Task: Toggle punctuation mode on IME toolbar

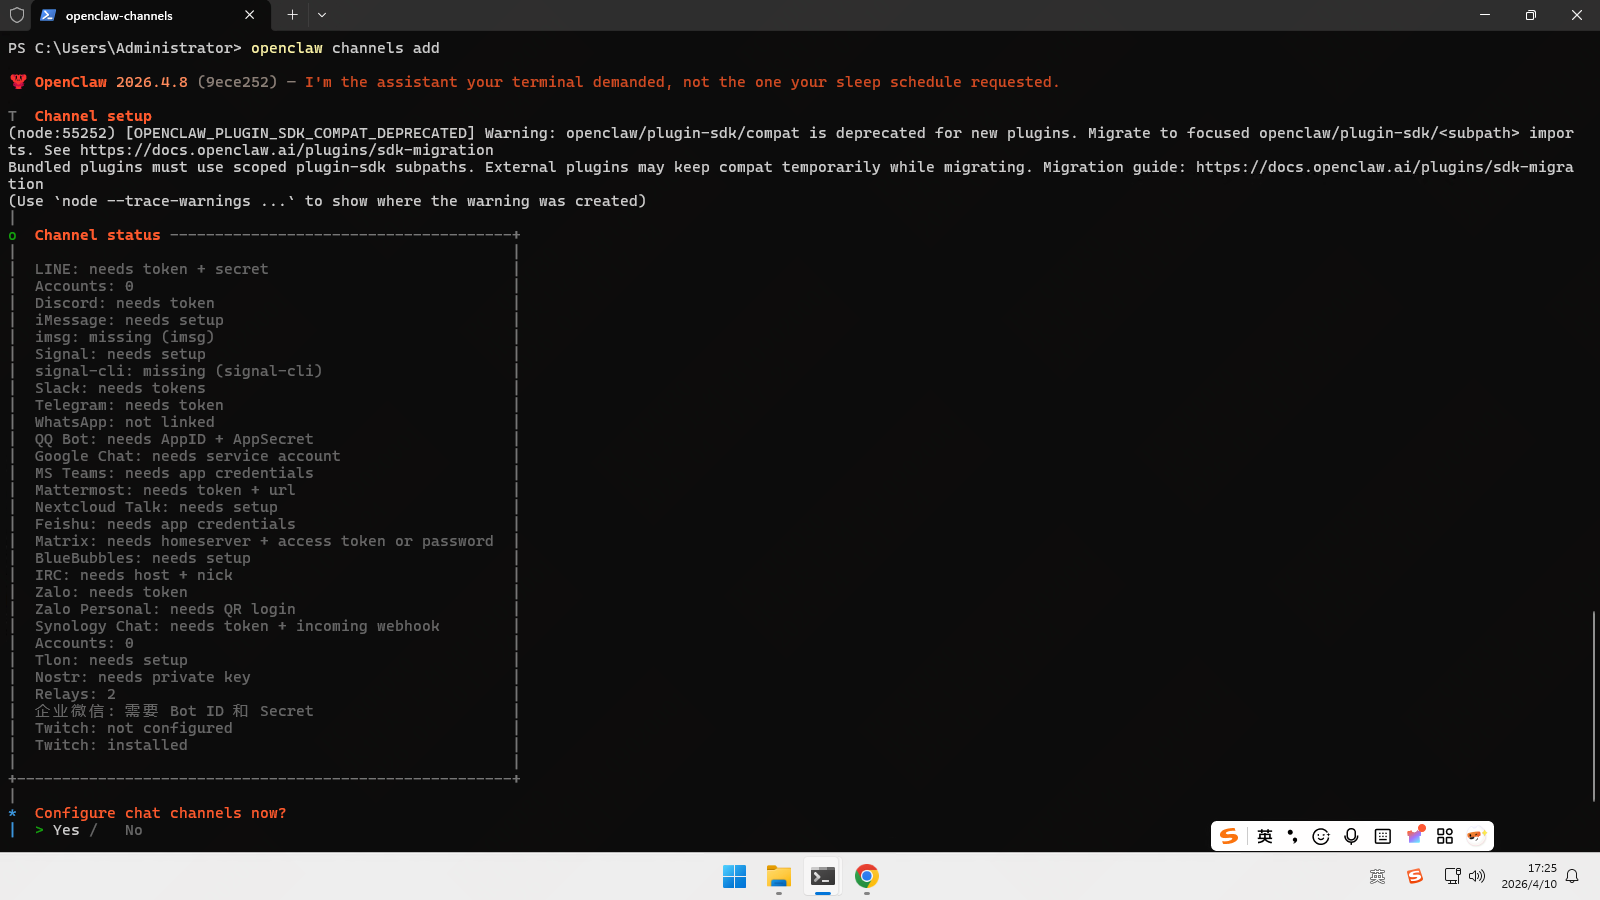Action: point(1292,836)
